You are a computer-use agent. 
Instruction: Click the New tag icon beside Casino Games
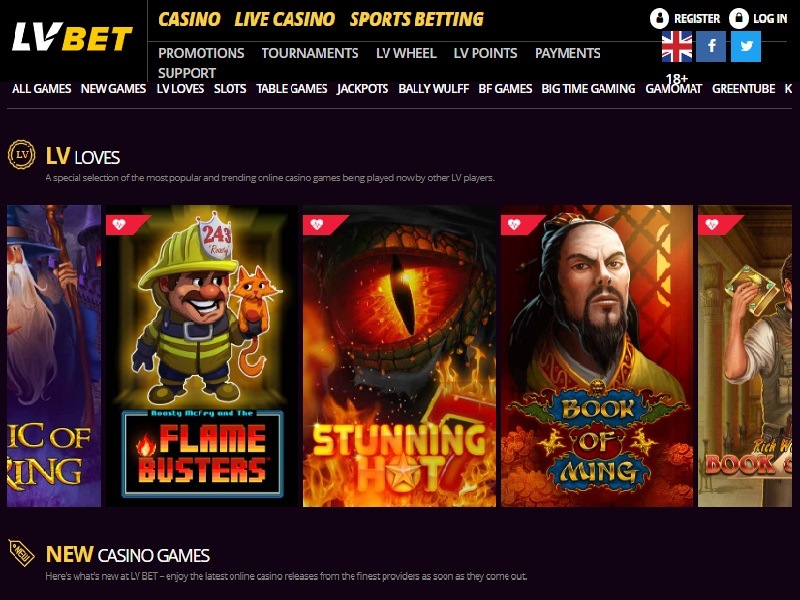coord(21,553)
